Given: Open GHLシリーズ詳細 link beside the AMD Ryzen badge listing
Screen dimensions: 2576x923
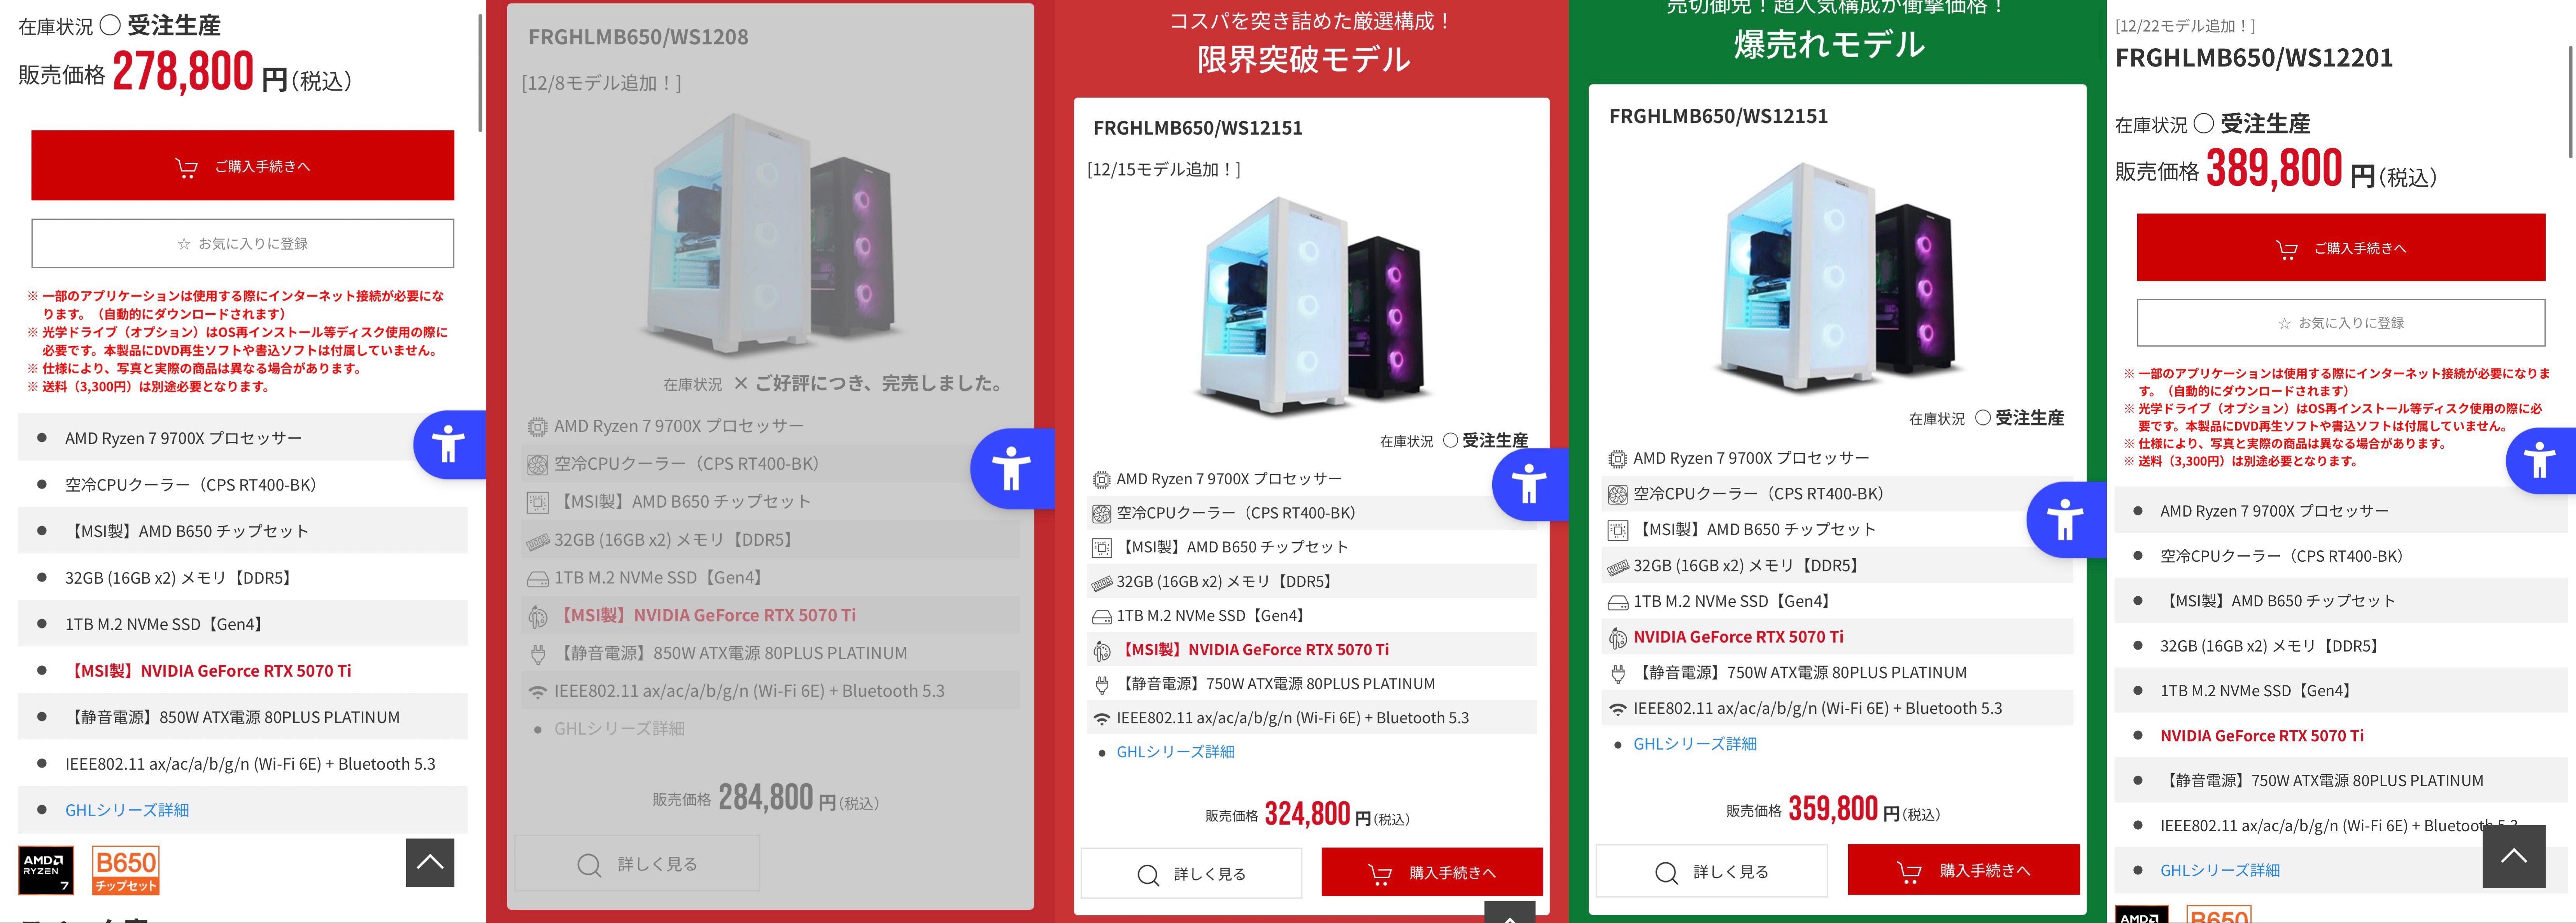Looking at the screenshot, I should coord(127,810).
